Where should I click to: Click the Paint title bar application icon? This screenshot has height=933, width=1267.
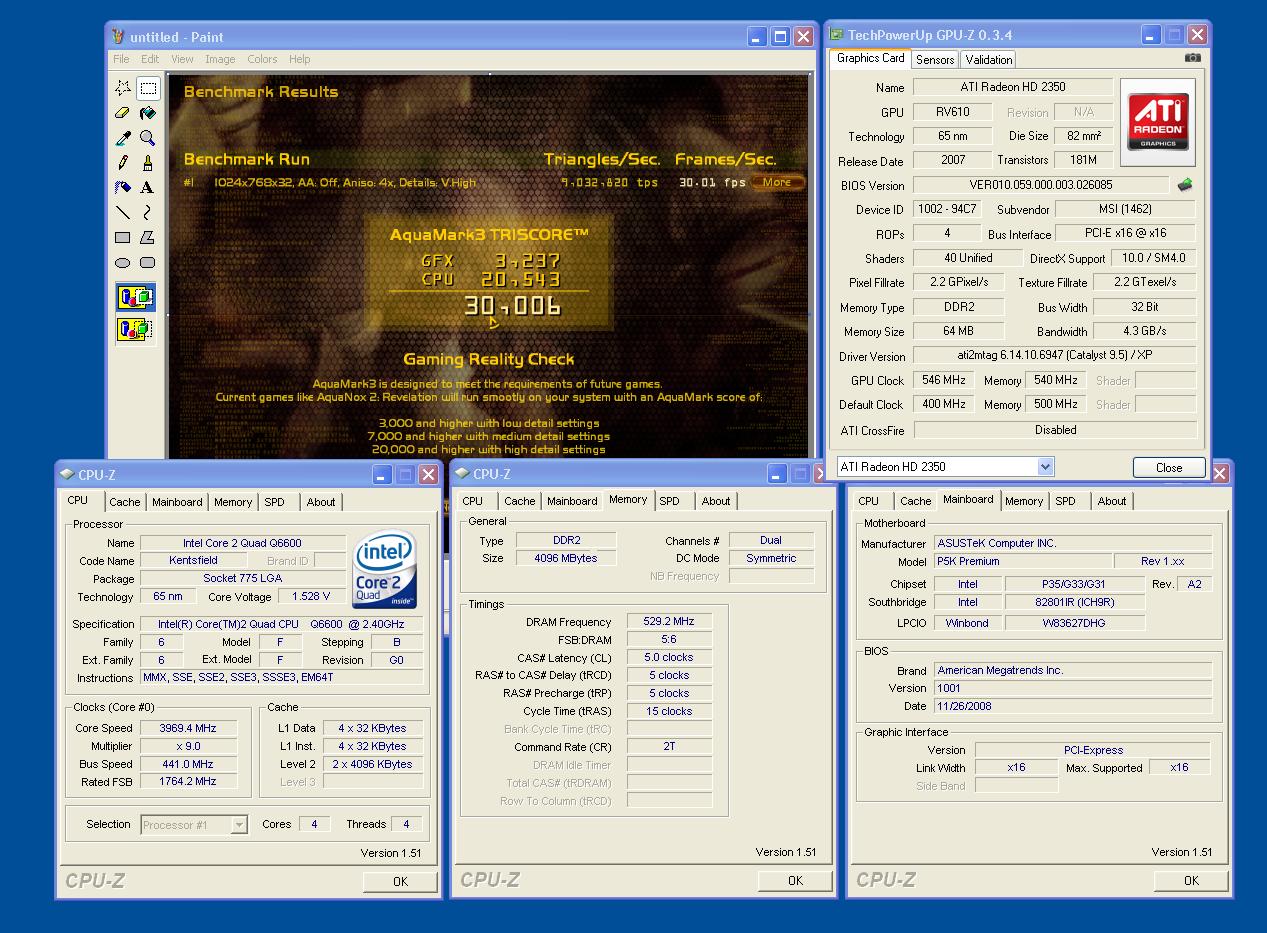[x=119, y=37]
